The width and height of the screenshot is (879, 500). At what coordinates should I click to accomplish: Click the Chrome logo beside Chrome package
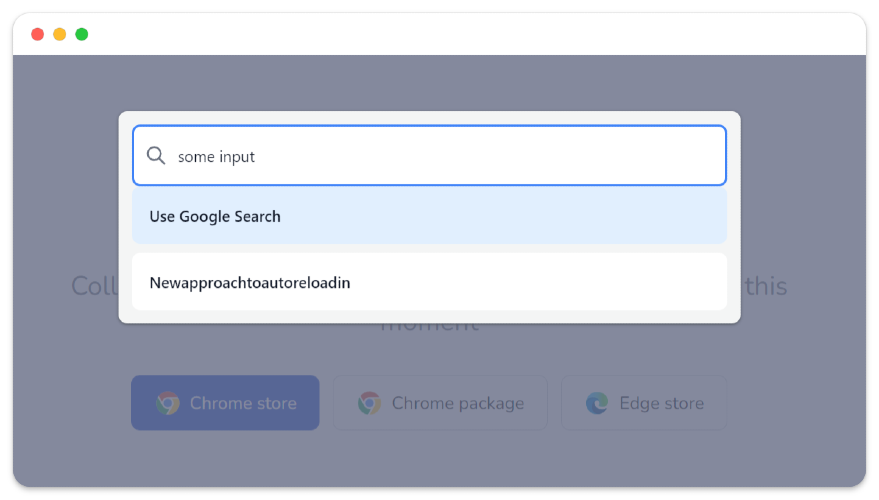(x=369, y=403)
